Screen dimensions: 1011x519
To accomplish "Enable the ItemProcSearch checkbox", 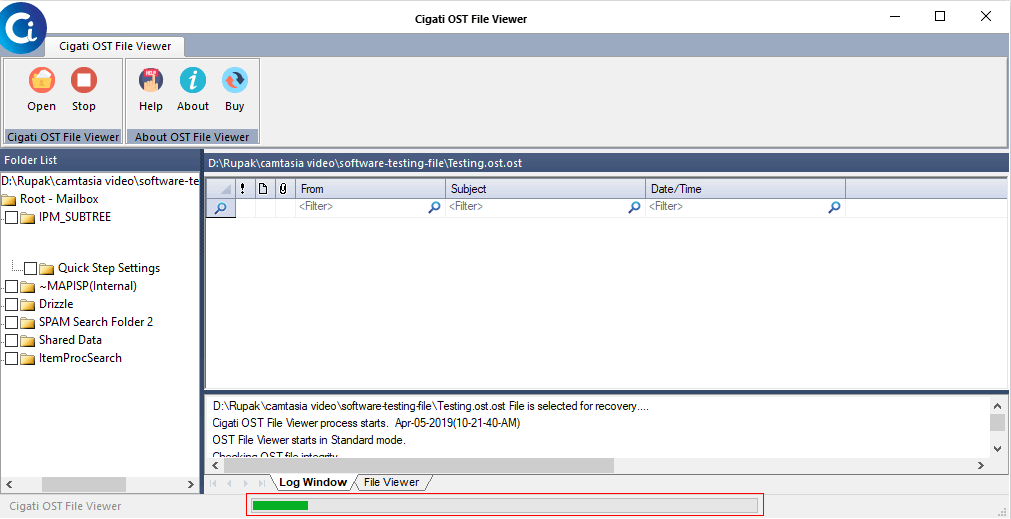I will pos(12,358).
